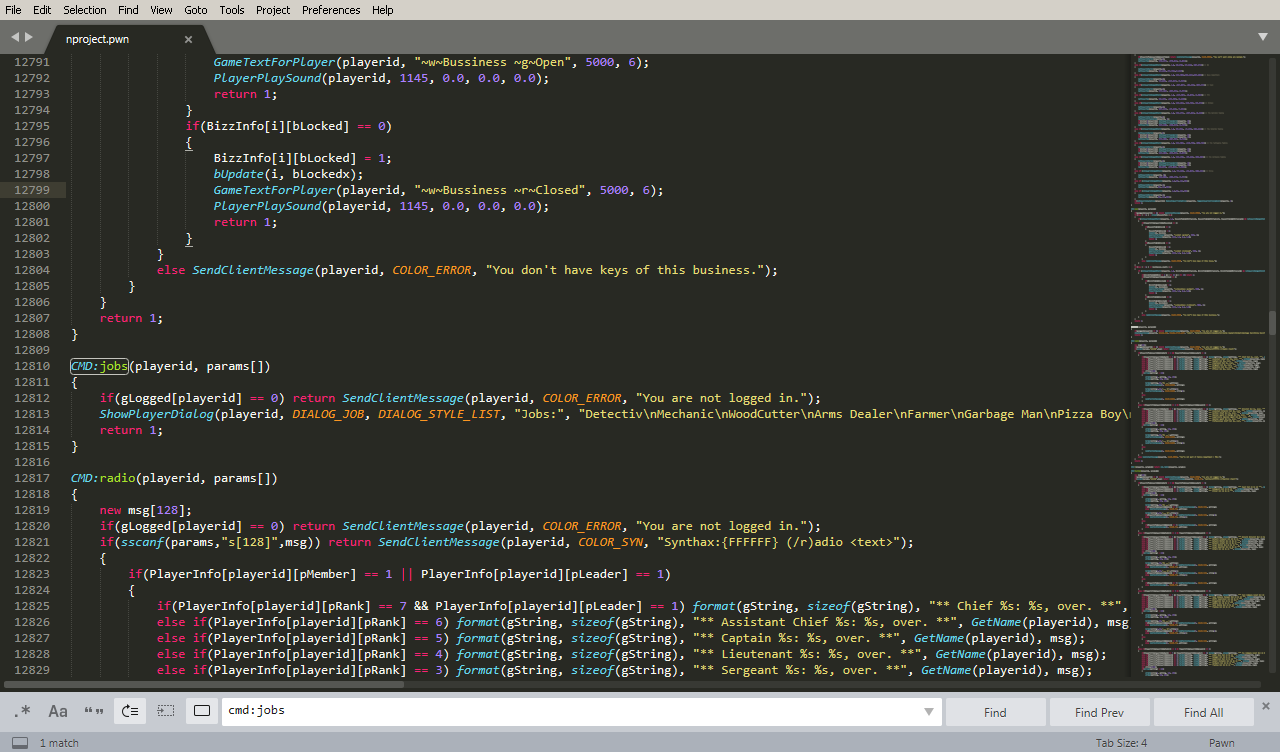Toggle wrap-around search option
Screen dimensions: 1280x752
(130, 711)
